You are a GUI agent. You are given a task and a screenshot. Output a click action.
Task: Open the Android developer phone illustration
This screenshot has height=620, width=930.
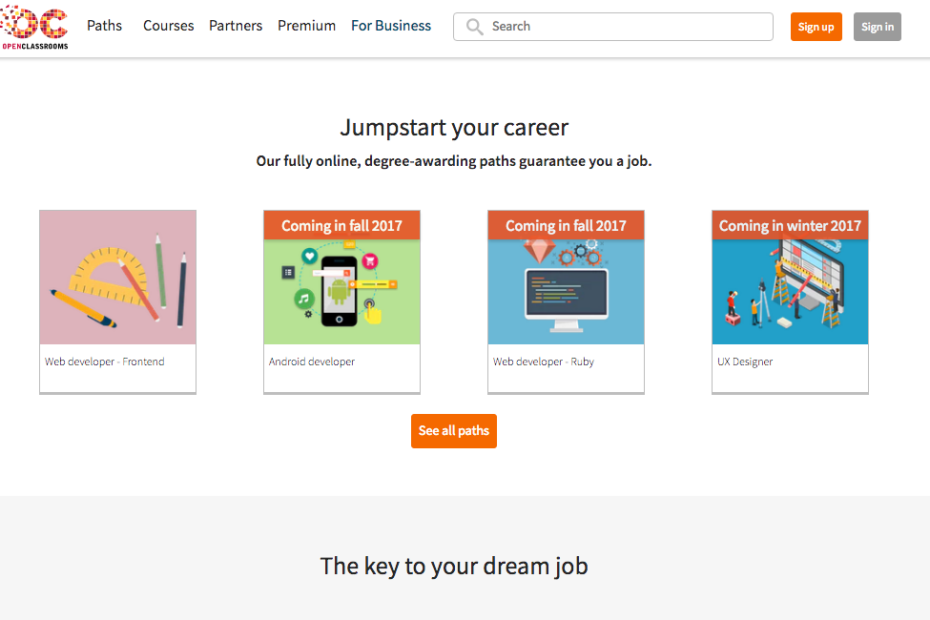pyautogui.click(x=342, y=291)
